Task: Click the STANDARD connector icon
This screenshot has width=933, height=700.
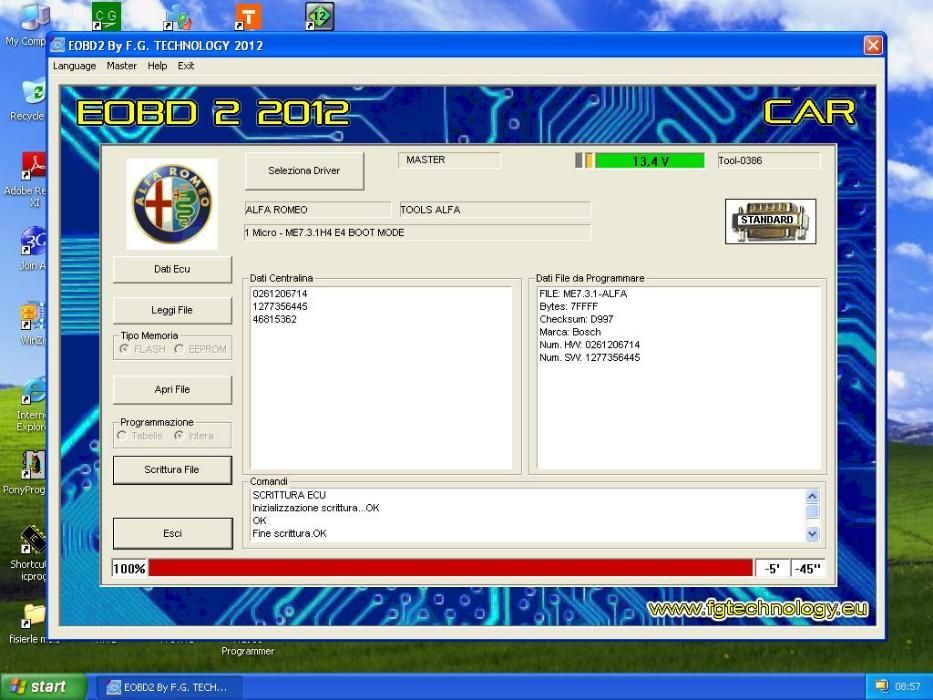Action: point(770,221)
